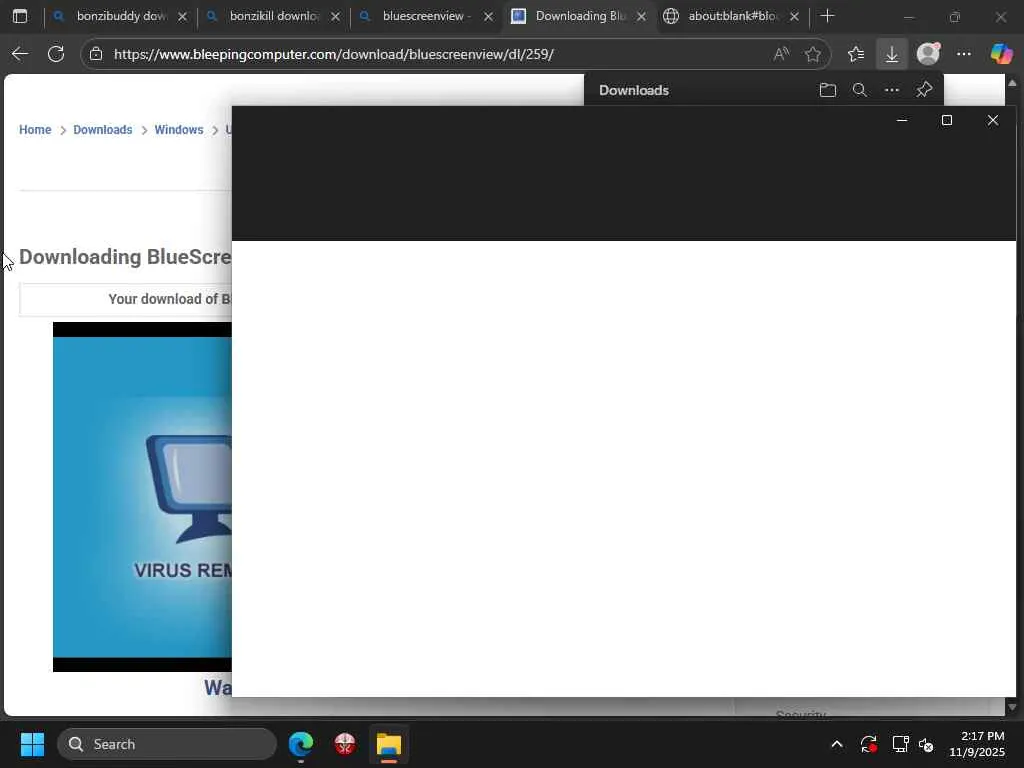Open Edge Settings and more menu

click(x=964, y=54)
